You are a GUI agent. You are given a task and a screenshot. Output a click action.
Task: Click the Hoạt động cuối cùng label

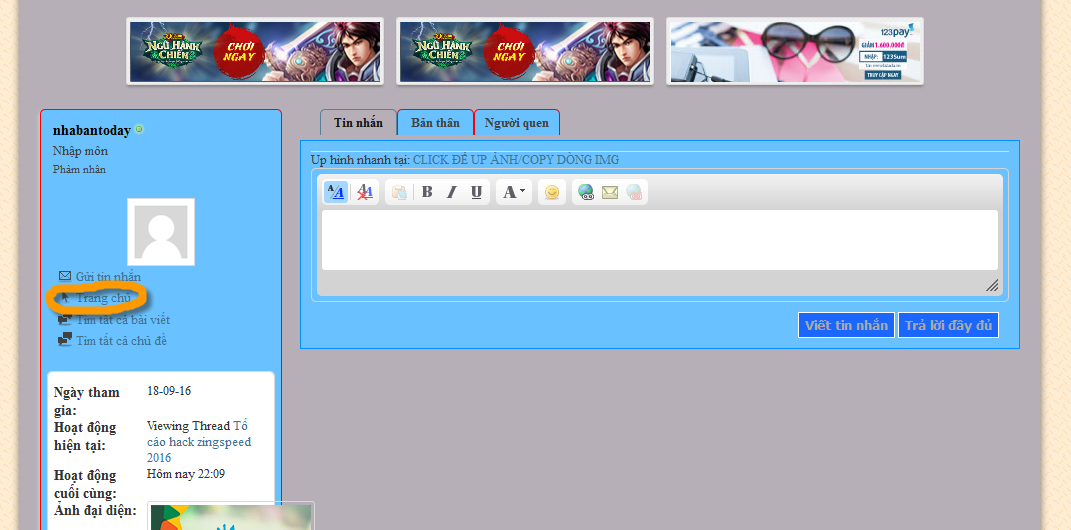[85, 484]
